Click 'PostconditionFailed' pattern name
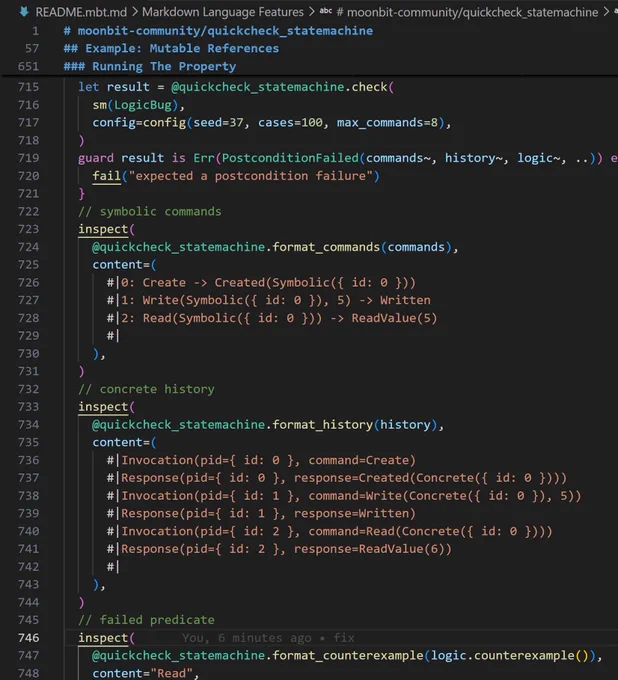This screenshot has height=680, width=618. pos(290,158)
